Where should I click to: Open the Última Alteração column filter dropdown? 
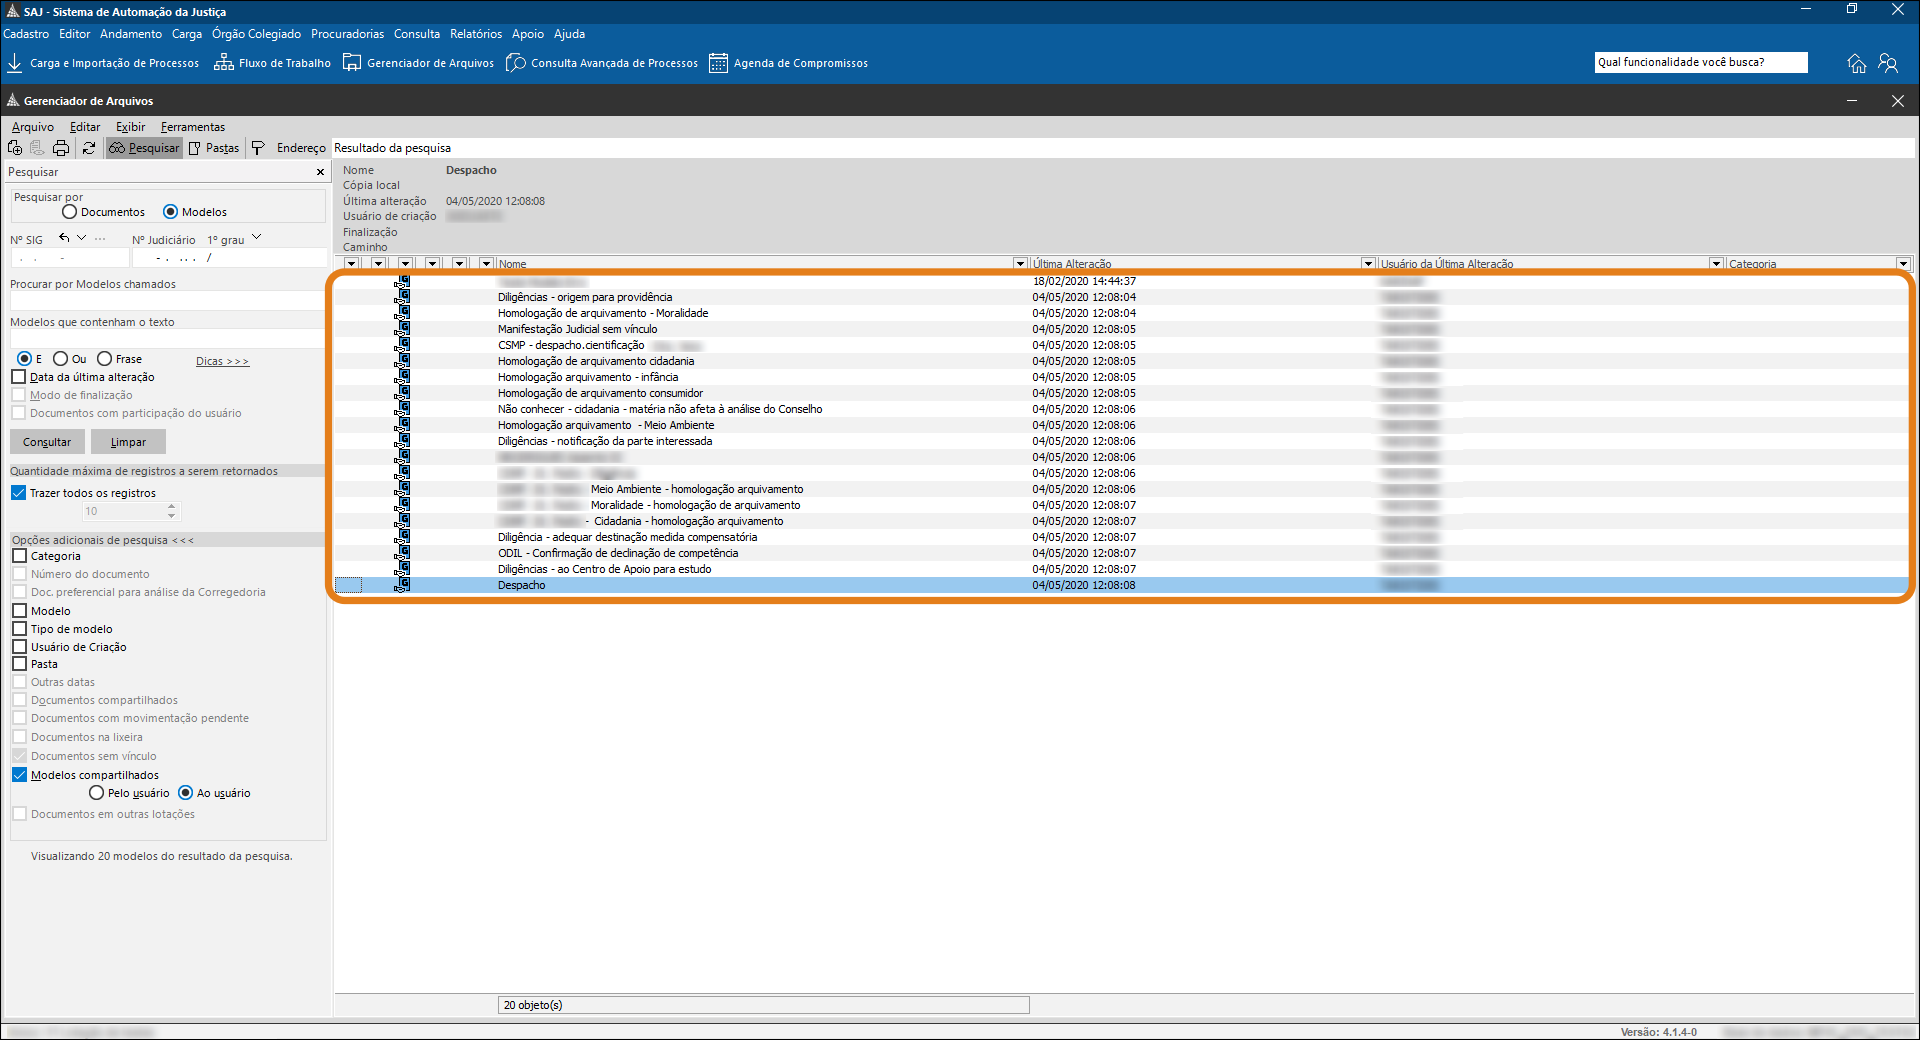coord(1368,264)
